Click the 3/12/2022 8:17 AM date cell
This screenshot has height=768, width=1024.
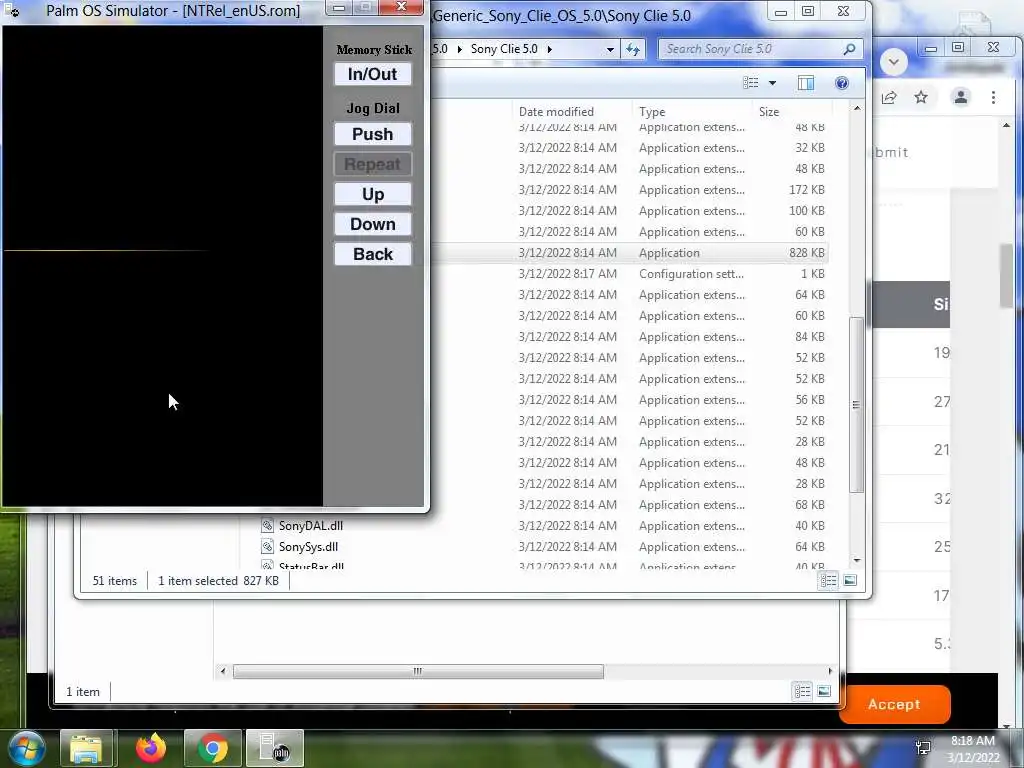(x=568, y=274)
